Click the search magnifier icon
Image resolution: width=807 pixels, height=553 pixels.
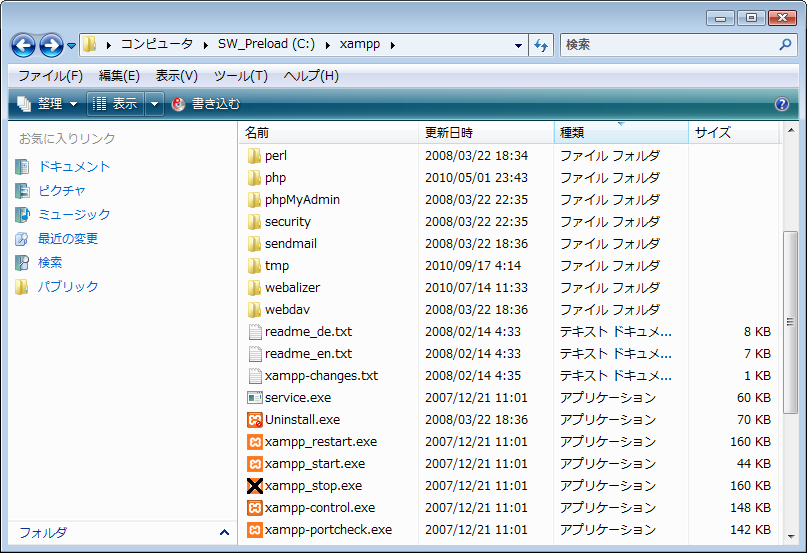click(785, 45)
